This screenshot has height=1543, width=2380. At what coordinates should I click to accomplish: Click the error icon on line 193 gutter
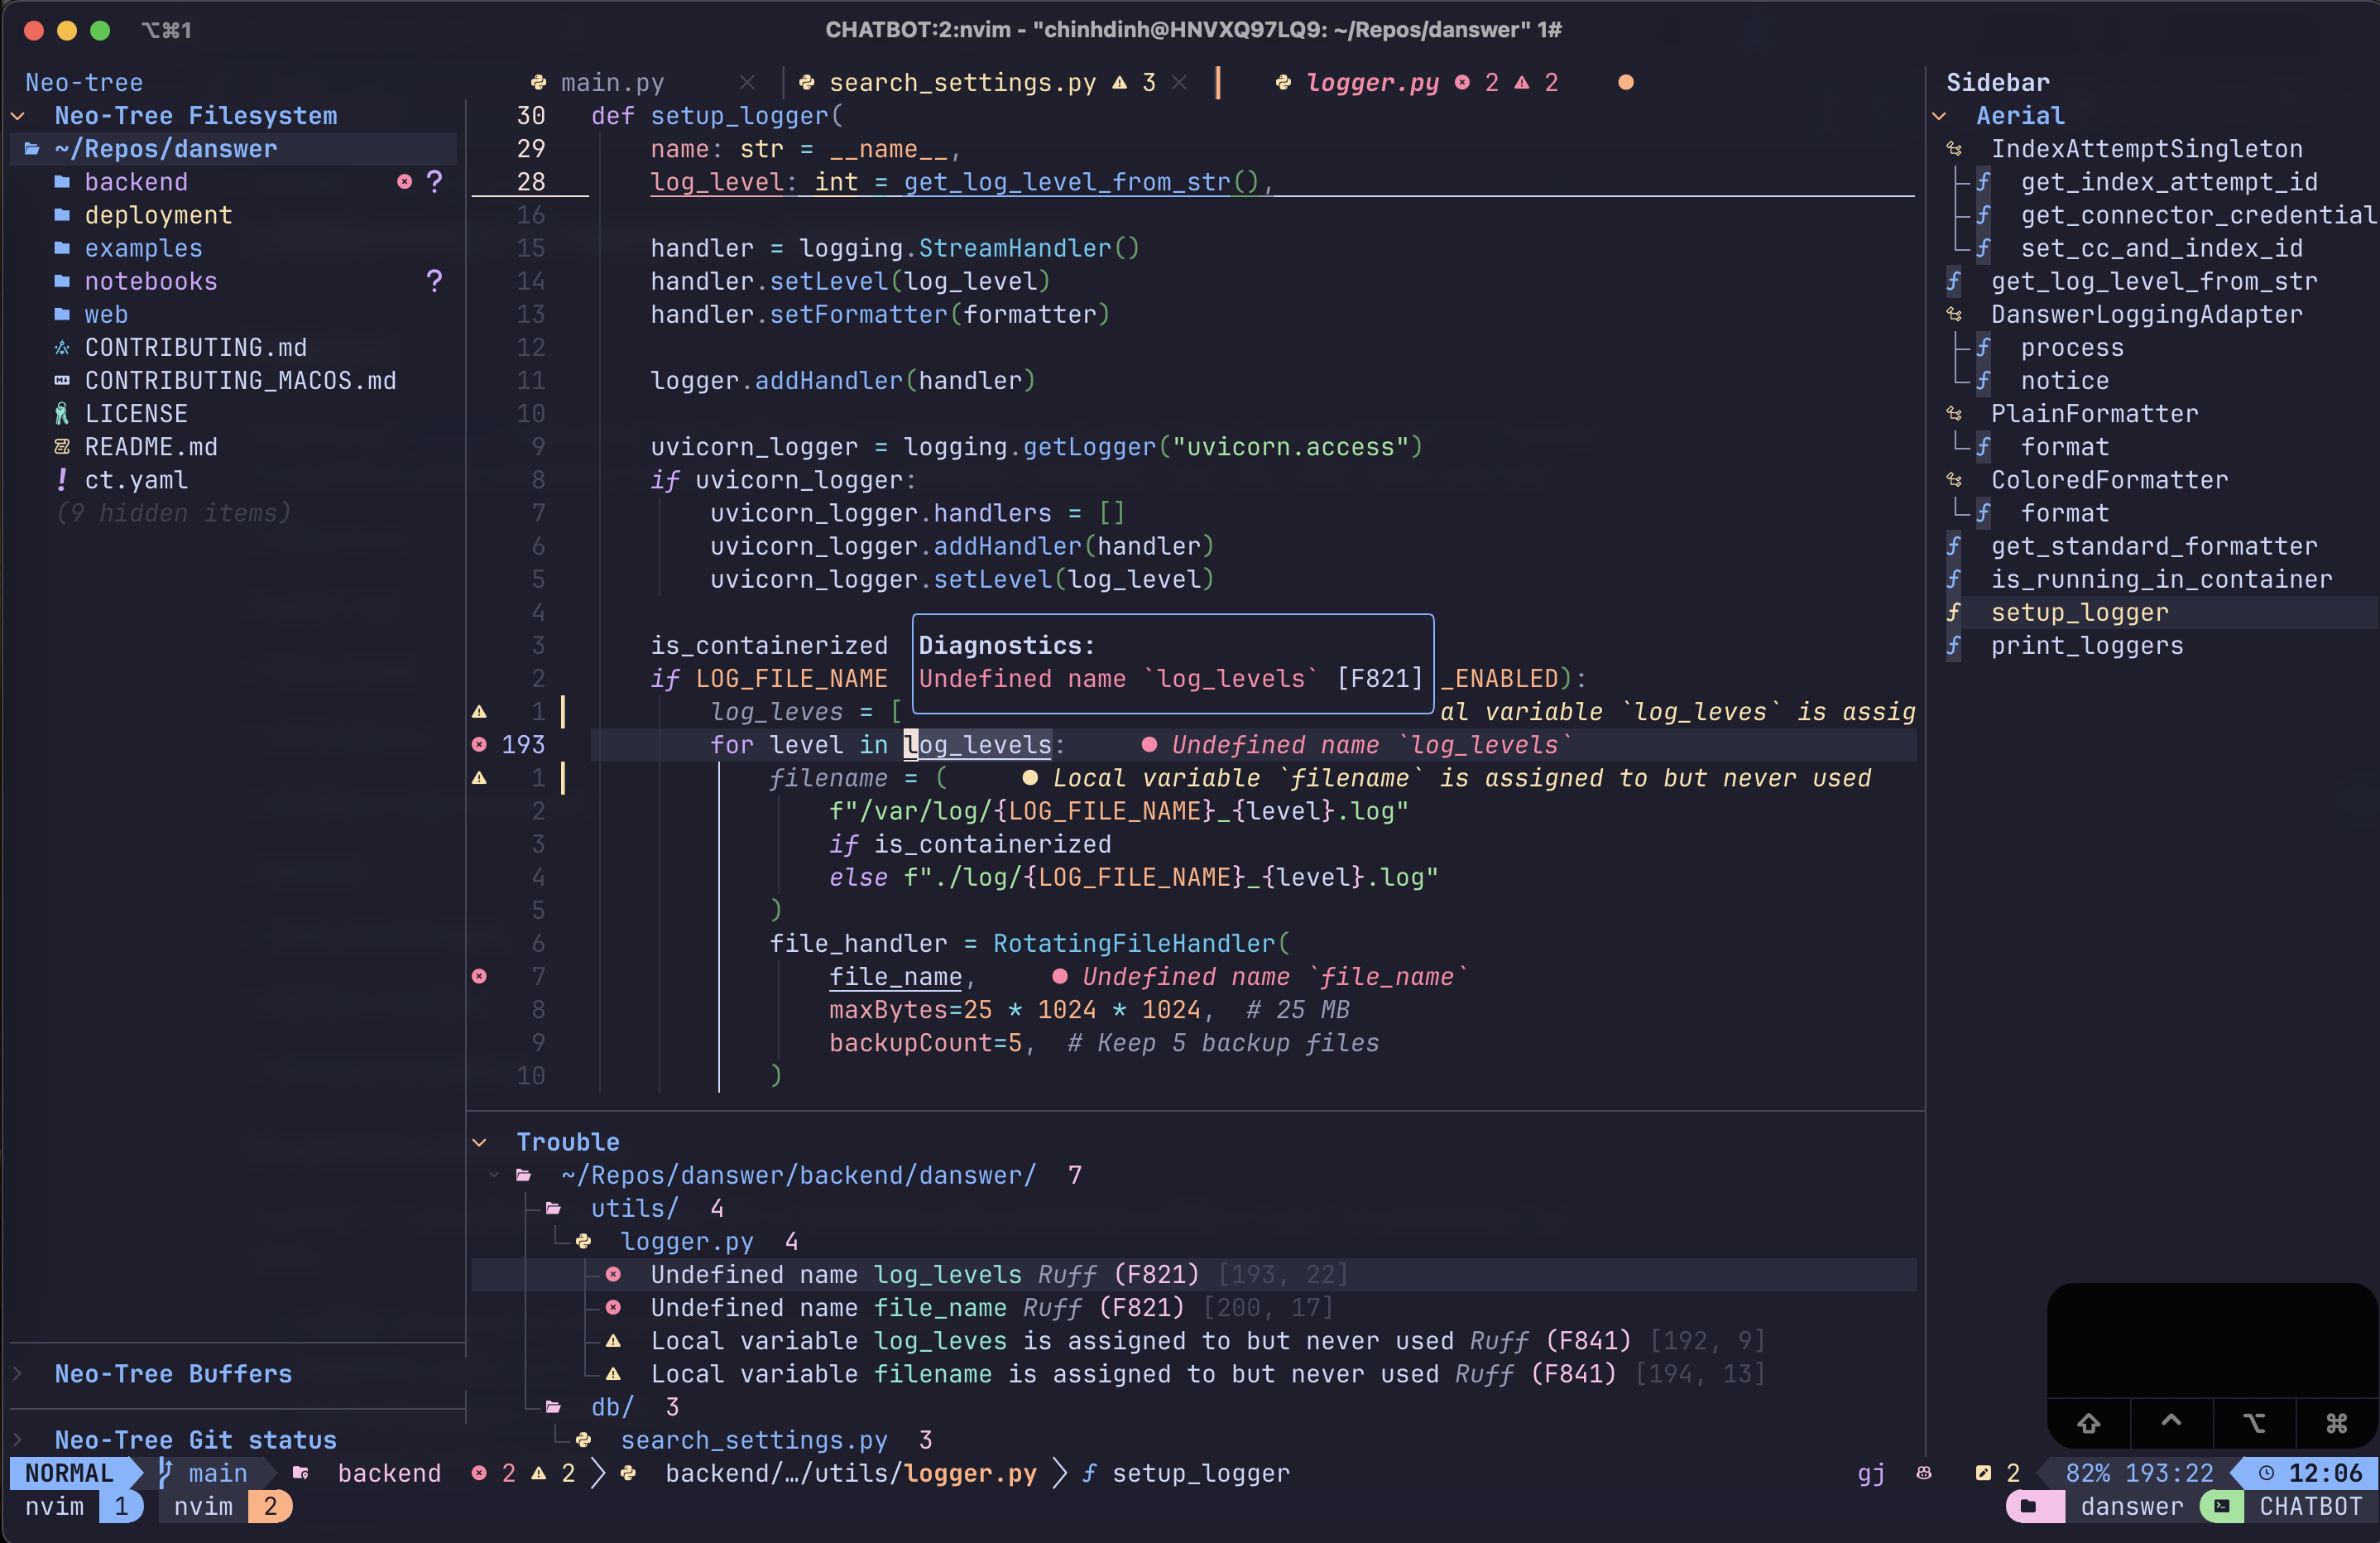point(479,745)
